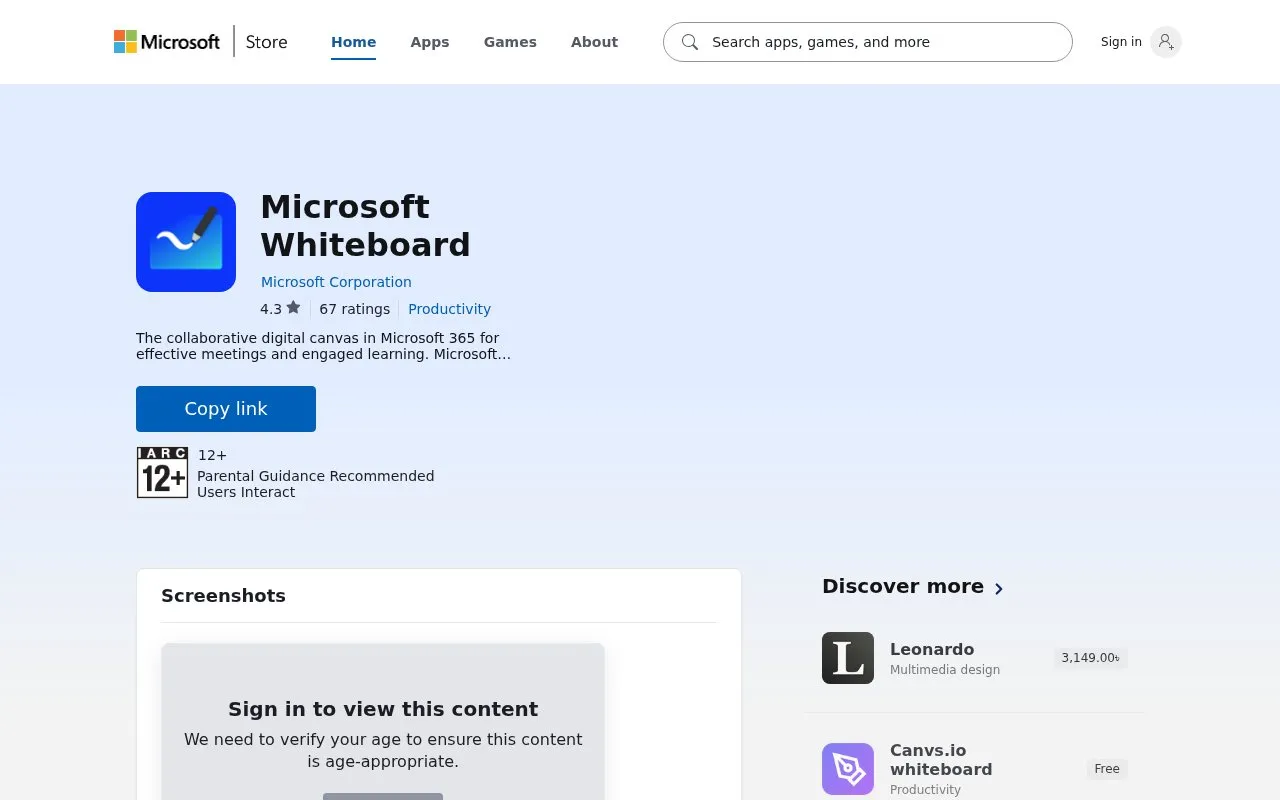The width and height of the screenshot is (1280, 800).
Task: Switch to the Apps tab
Action: coord(430,42)
